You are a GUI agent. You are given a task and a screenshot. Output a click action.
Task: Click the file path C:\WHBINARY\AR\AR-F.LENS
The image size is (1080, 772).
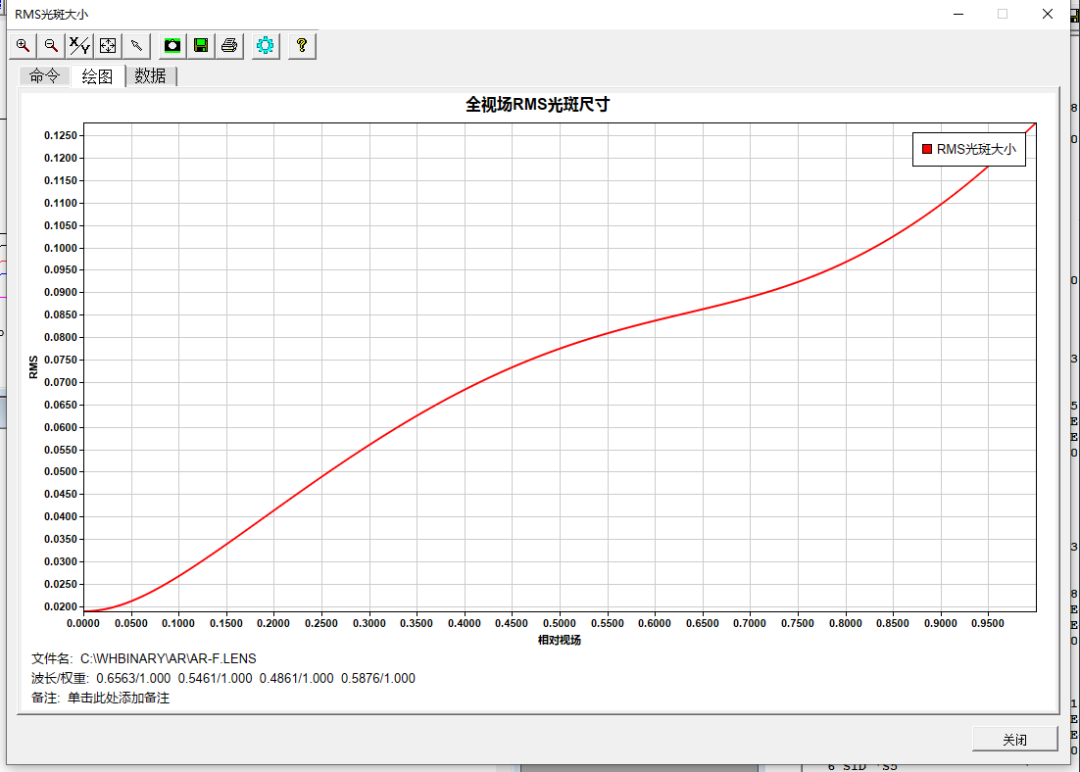(168, 658)
